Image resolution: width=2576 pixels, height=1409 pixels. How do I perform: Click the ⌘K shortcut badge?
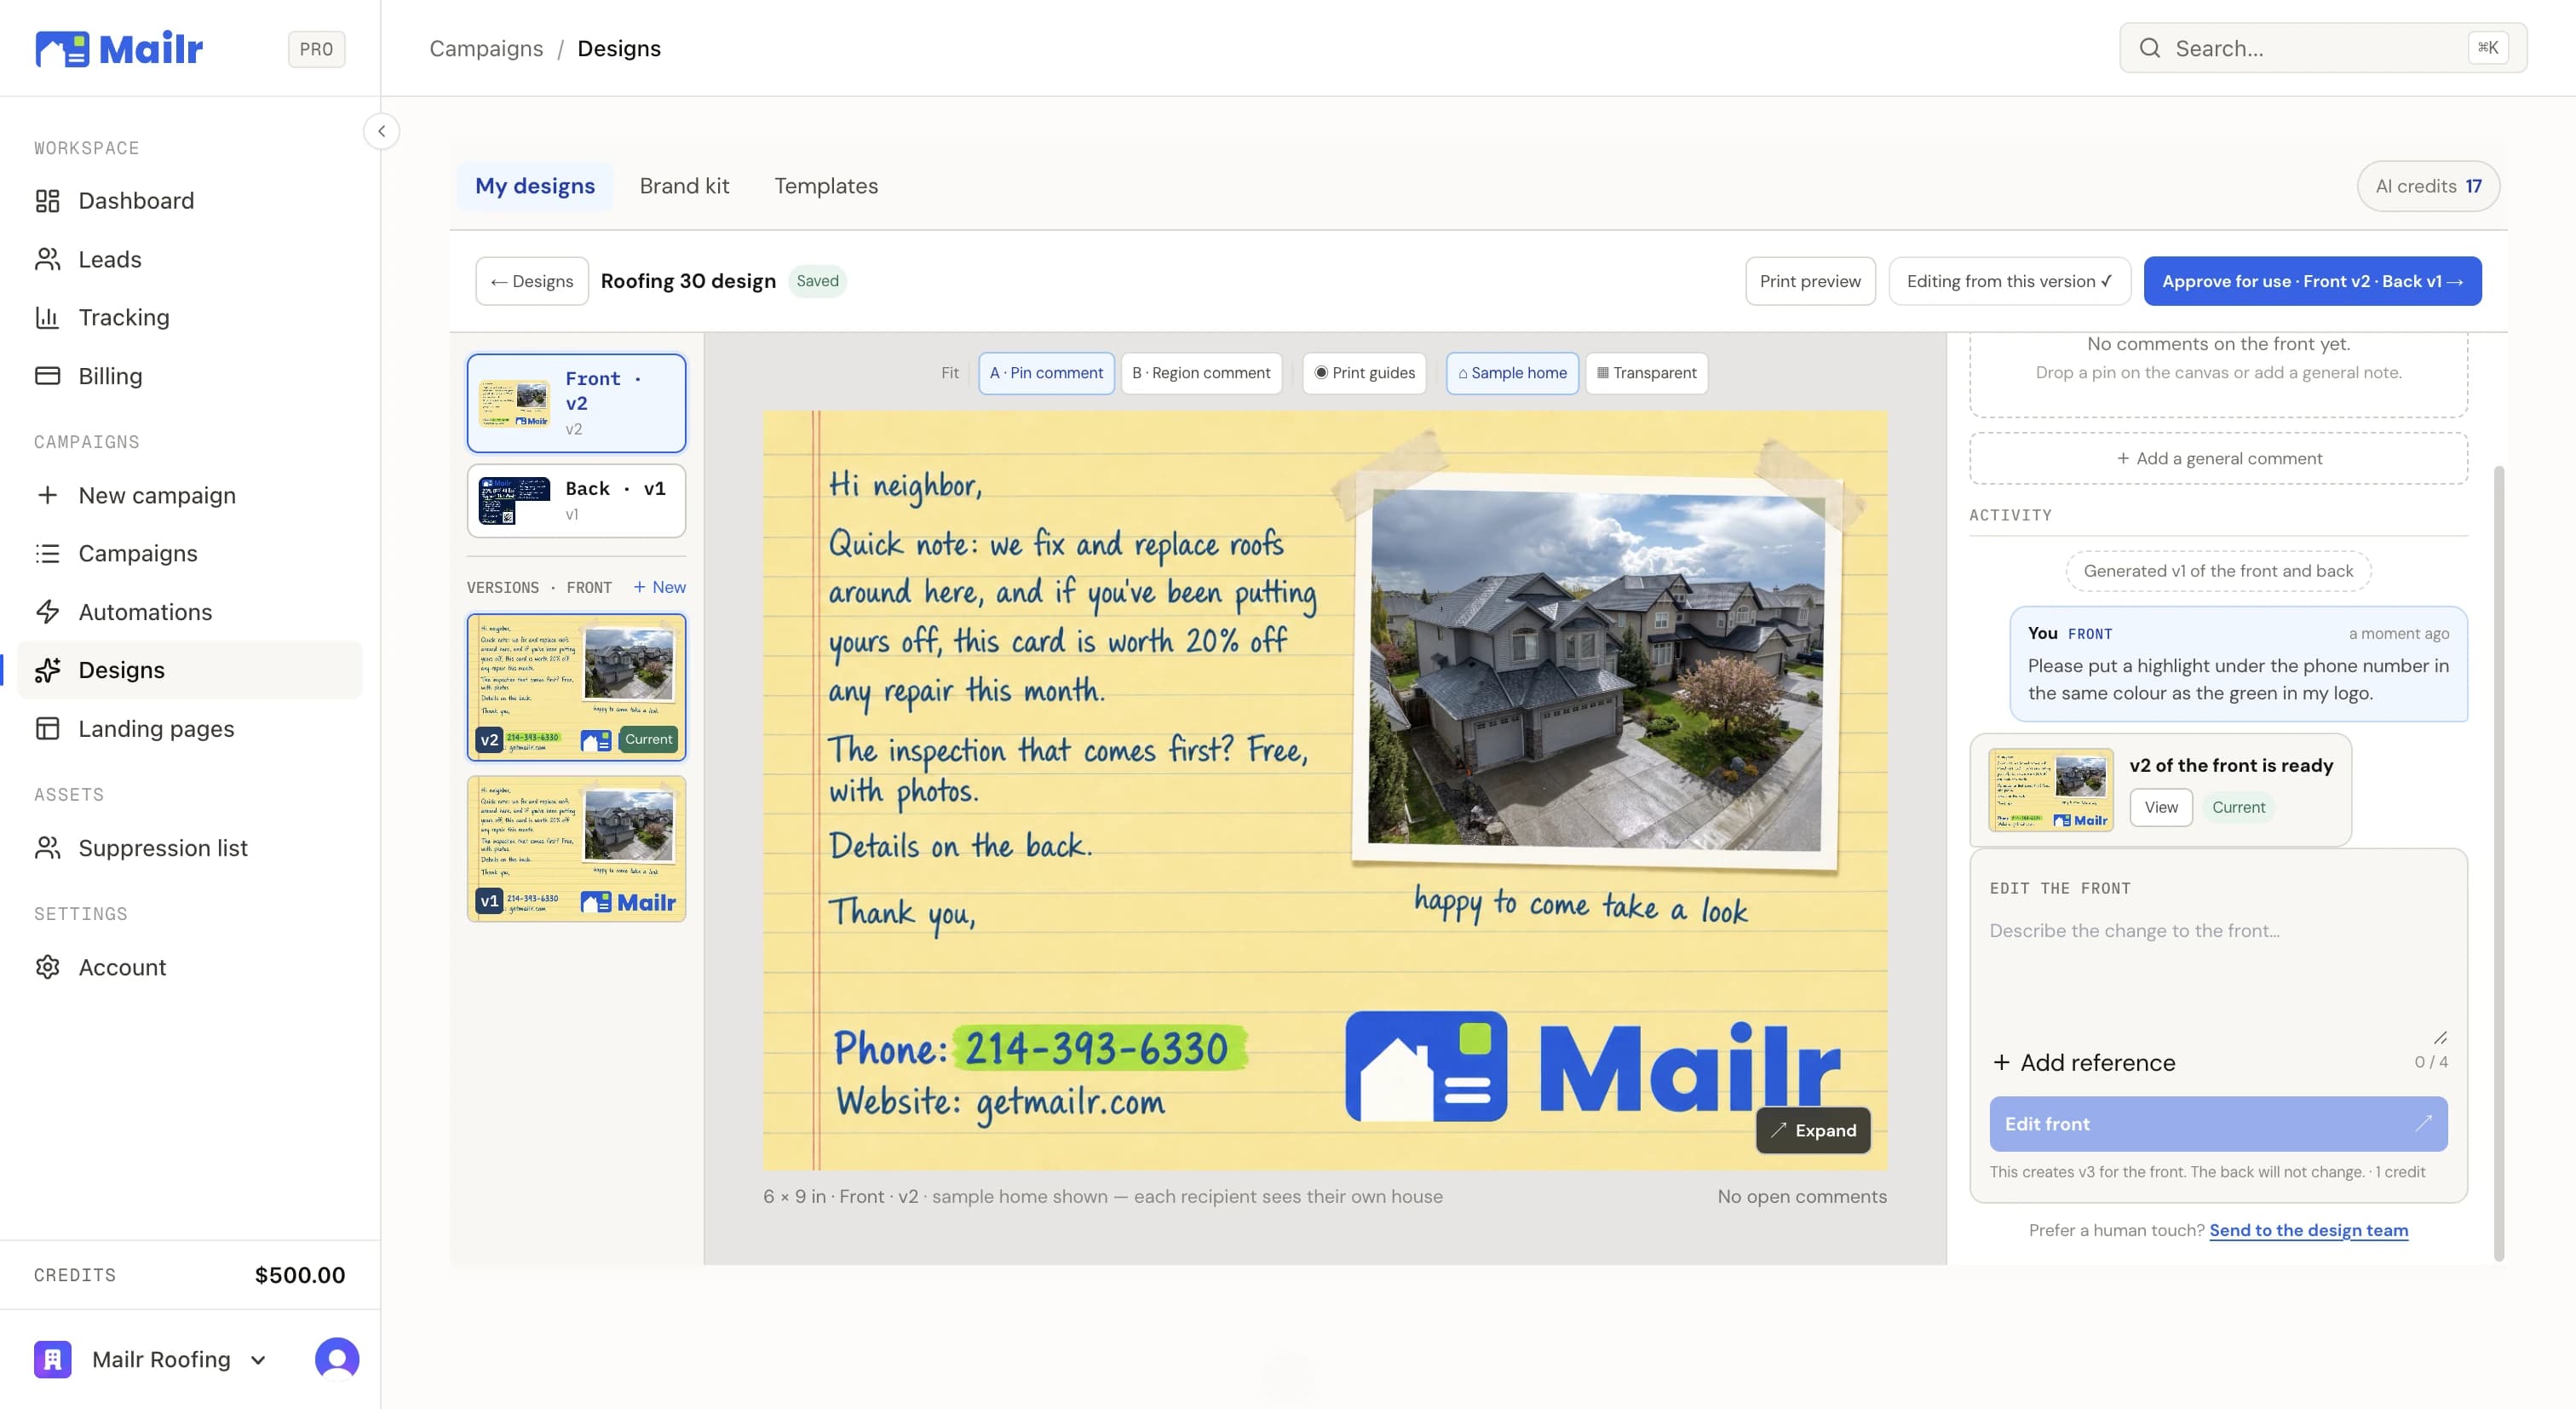(2488, 48)
